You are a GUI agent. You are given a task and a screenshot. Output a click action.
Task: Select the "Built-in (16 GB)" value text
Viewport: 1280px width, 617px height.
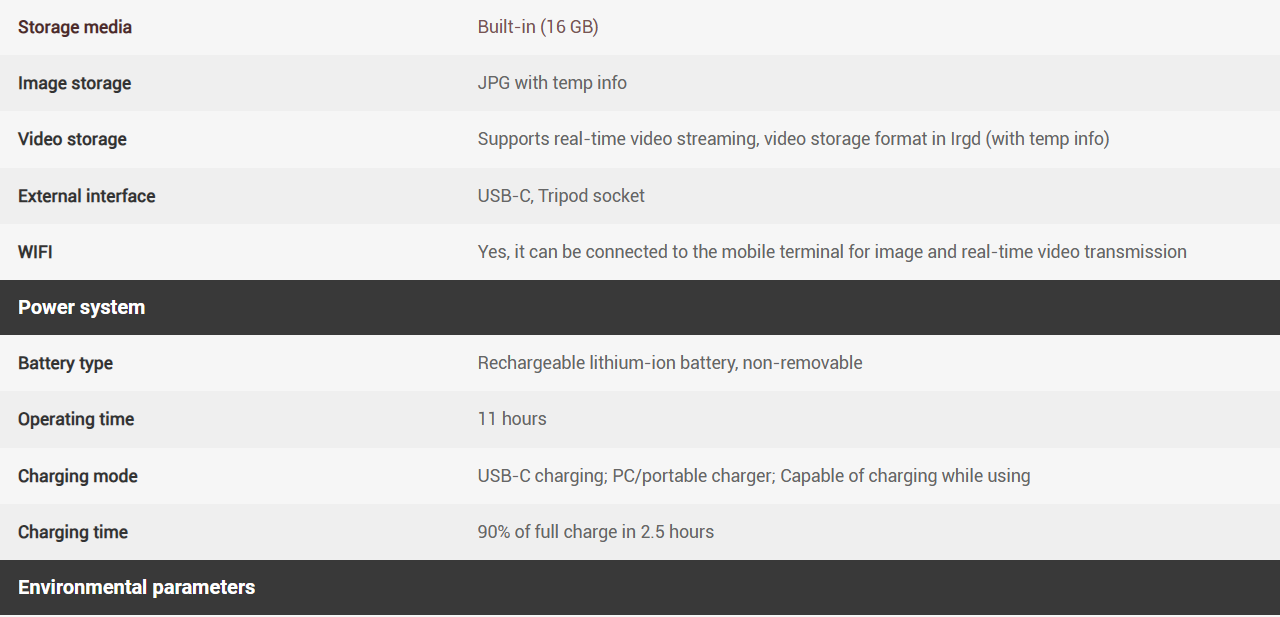[x=538, y=27]
